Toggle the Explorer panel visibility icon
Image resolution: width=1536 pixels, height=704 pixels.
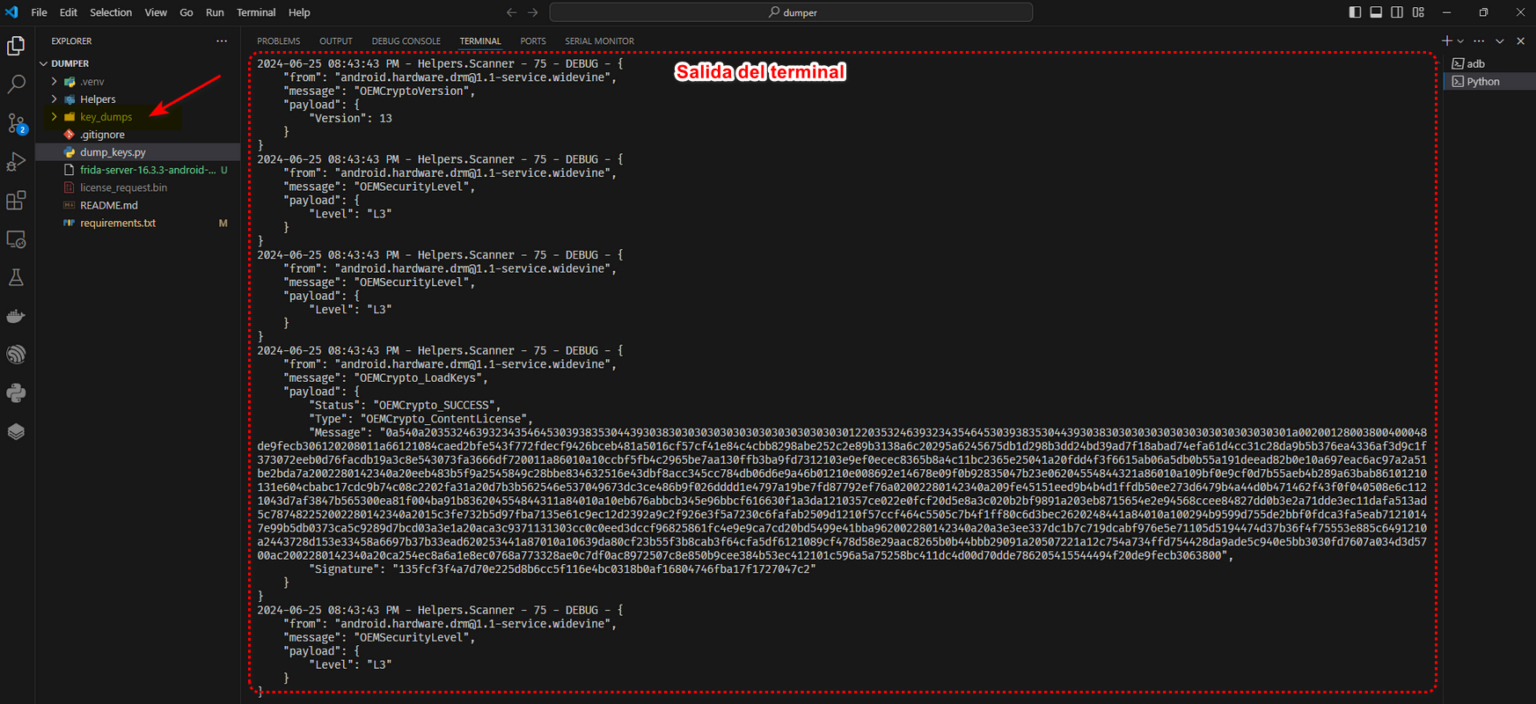[1353, 11]
